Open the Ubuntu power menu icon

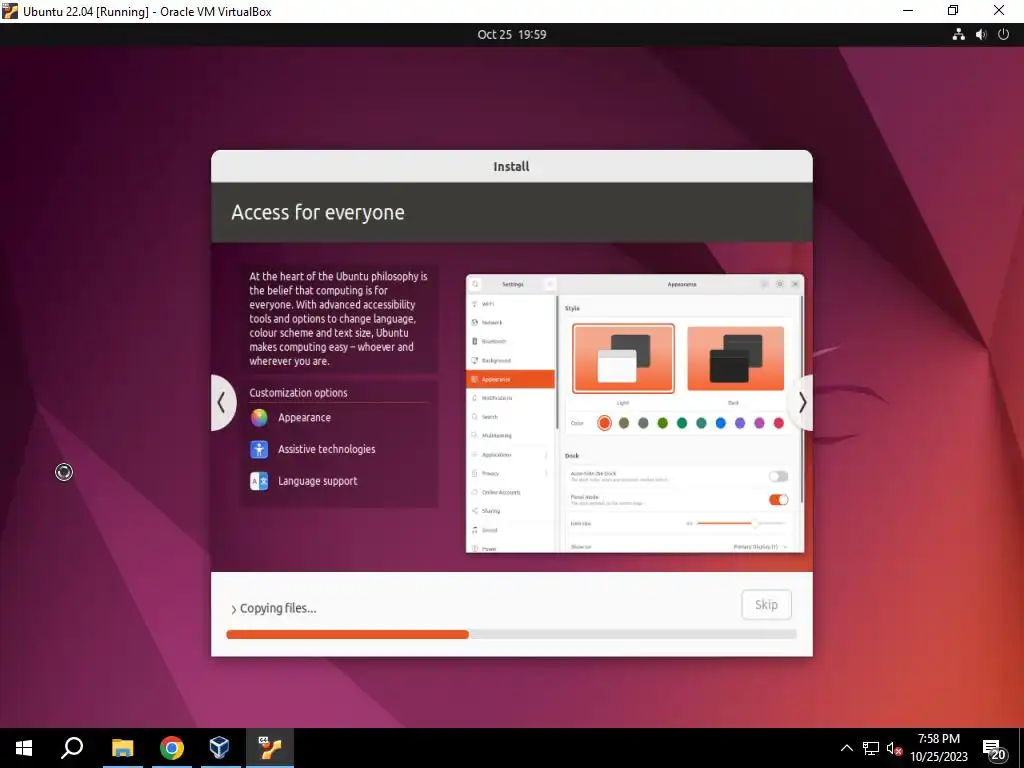click(x=1004, y=35)
